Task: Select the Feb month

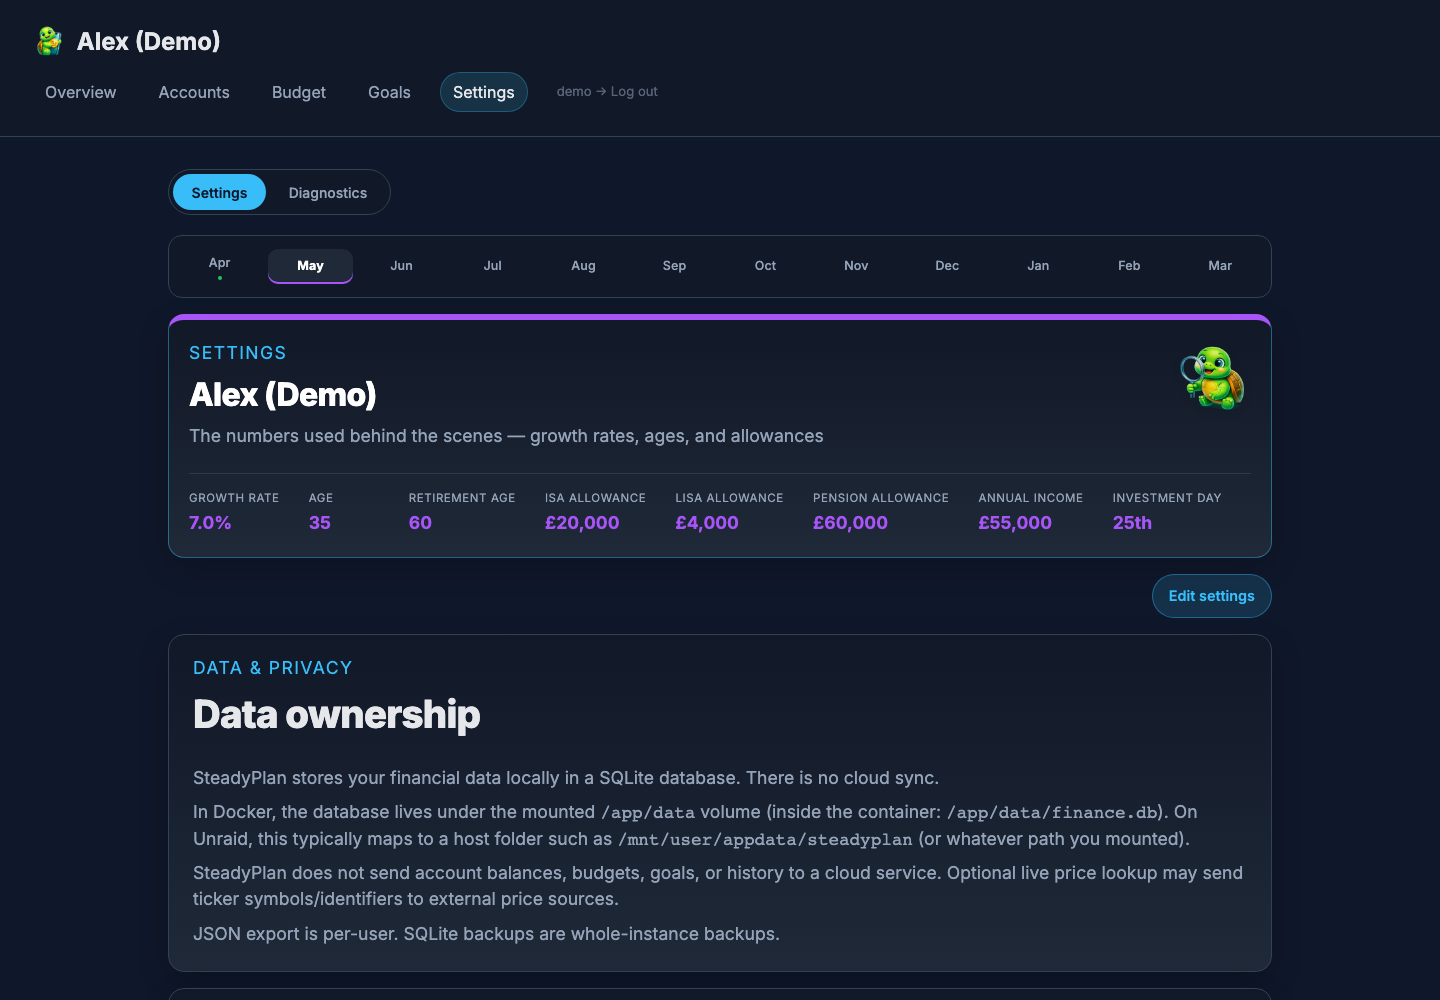Action: pyautogui.click(x=1129, y=266)
